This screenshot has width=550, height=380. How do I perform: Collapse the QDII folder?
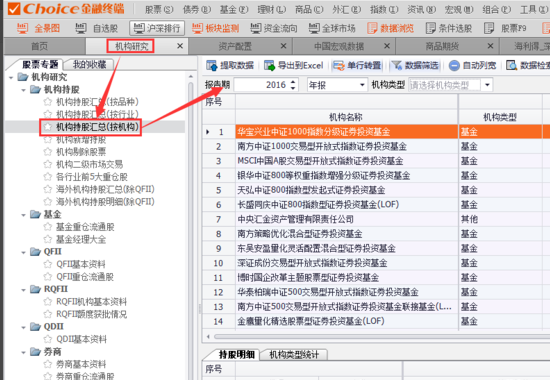(x=24, y=327)
